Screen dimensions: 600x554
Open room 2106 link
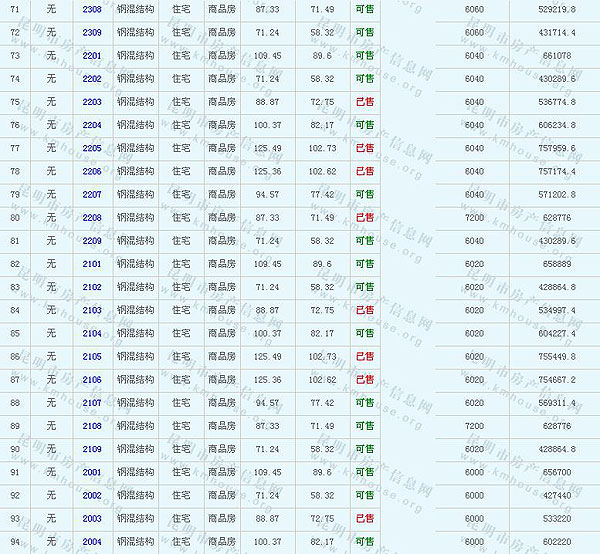92,379
